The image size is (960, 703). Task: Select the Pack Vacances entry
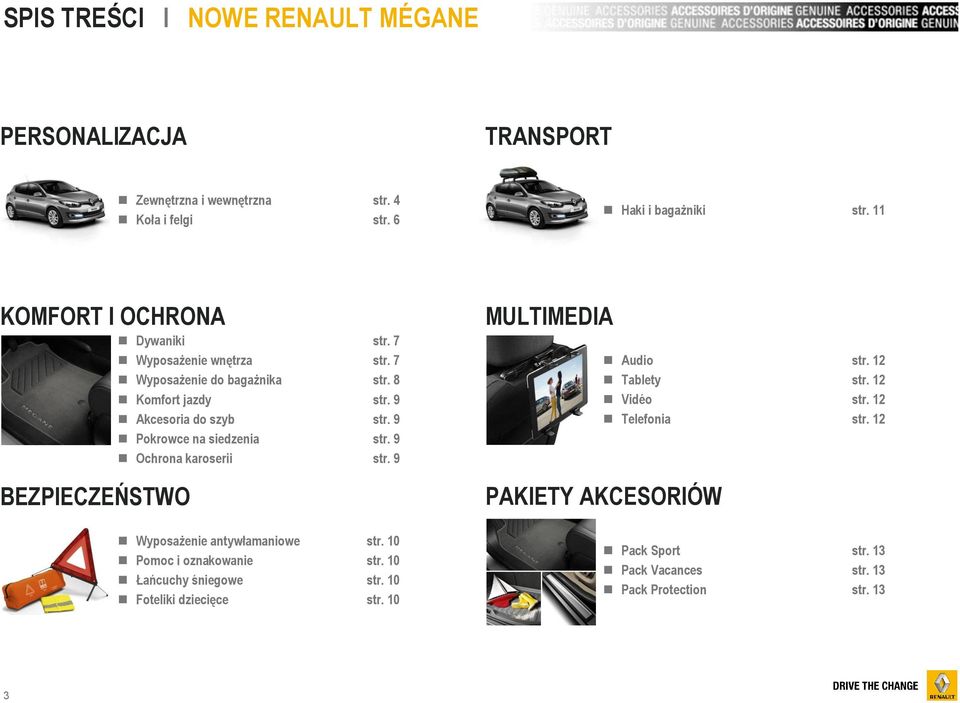pyautogui.click(x=661, y=571)
